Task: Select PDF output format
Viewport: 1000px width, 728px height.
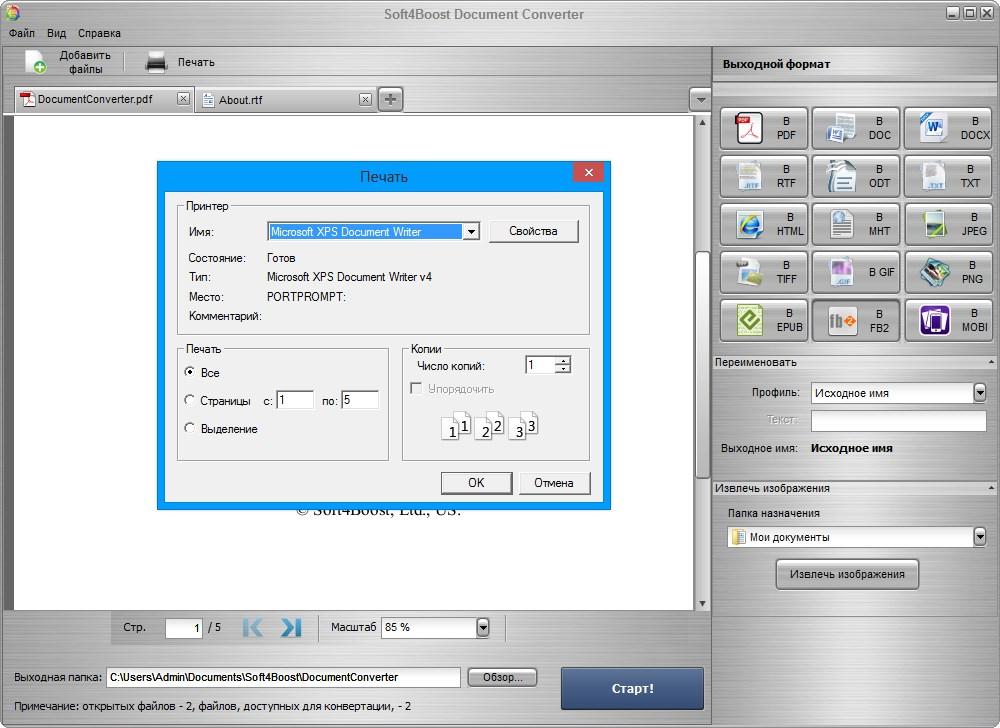Action: tap(765, 128)
